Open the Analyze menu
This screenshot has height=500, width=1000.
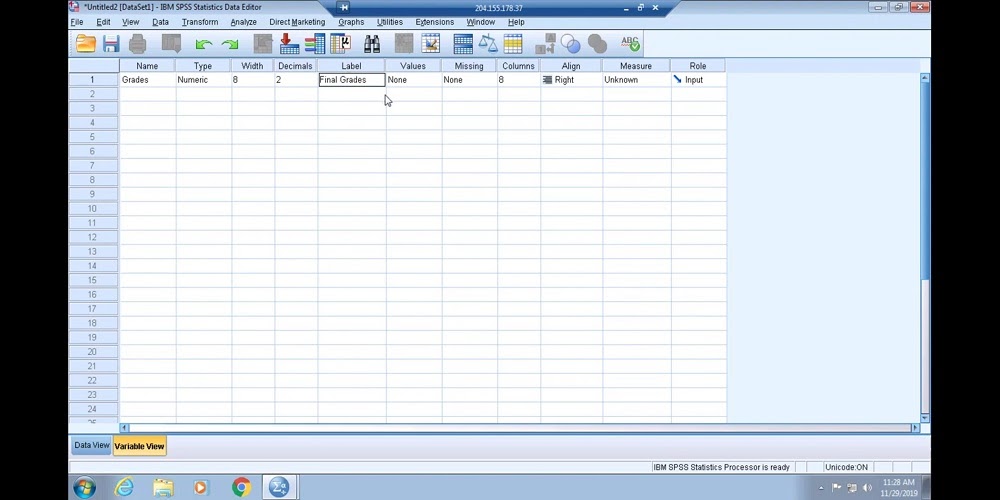pos(243,22)
